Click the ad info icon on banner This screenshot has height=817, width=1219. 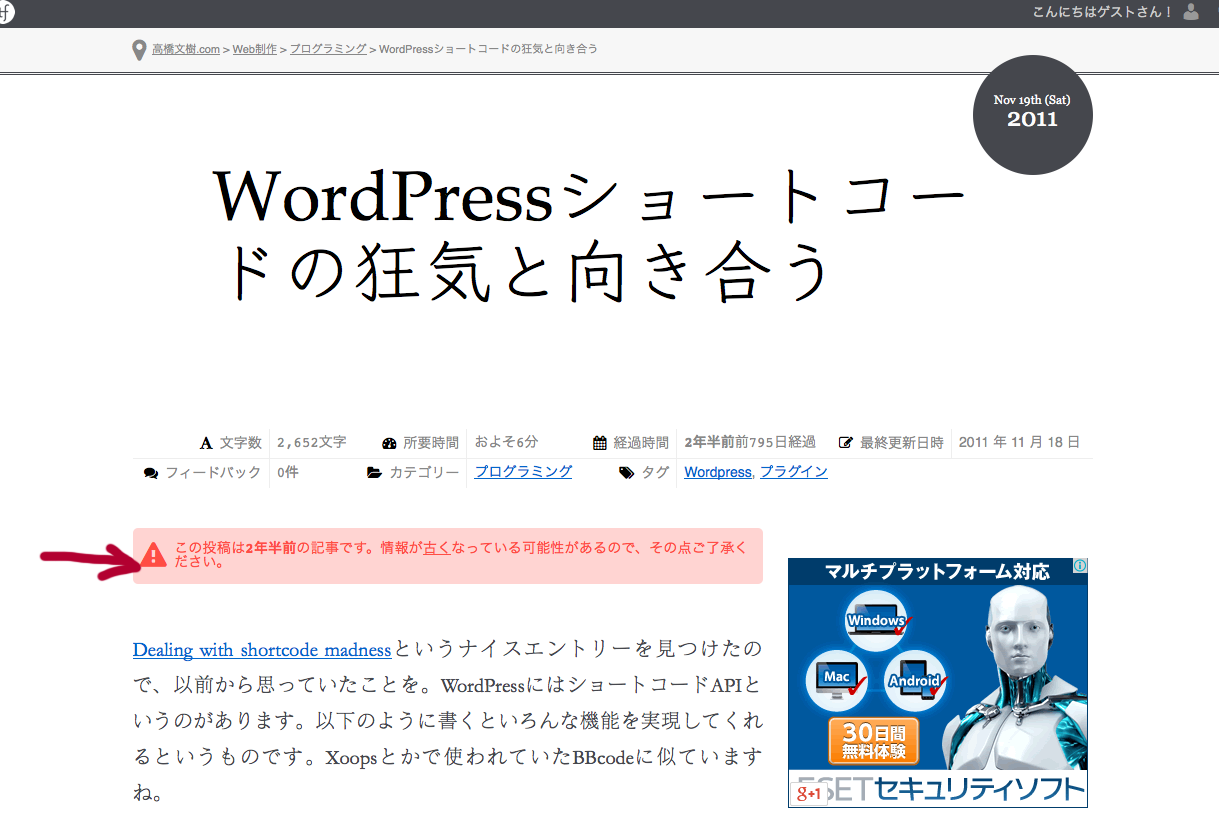click(x=1080, y=566)
